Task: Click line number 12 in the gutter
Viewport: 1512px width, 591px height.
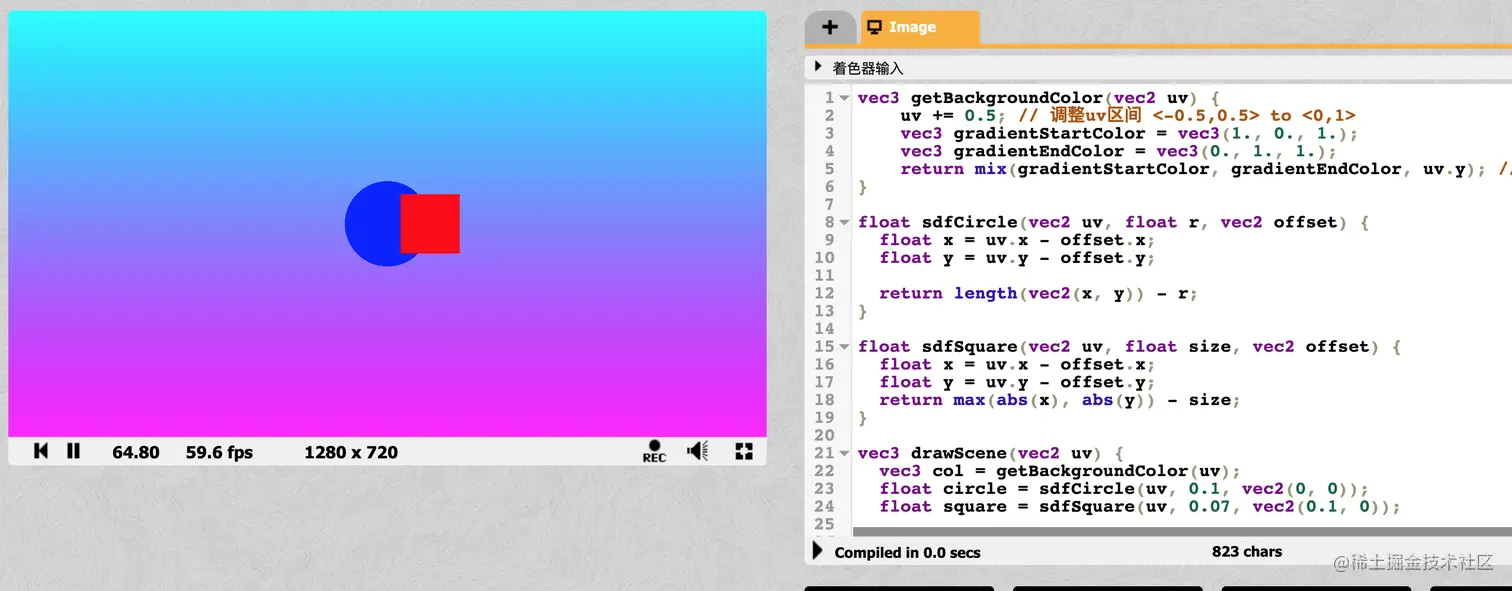Action: coord(824,293)
